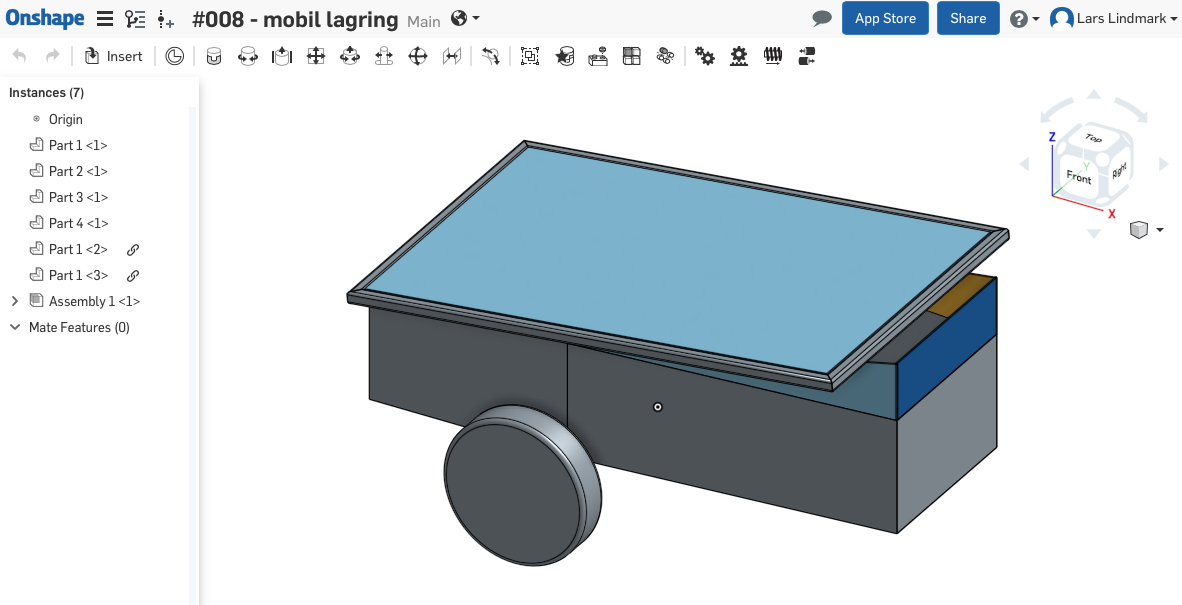Screen dimensions: 1182x605
Task: Choose the Planar mate tool
Action: point(316,57)
